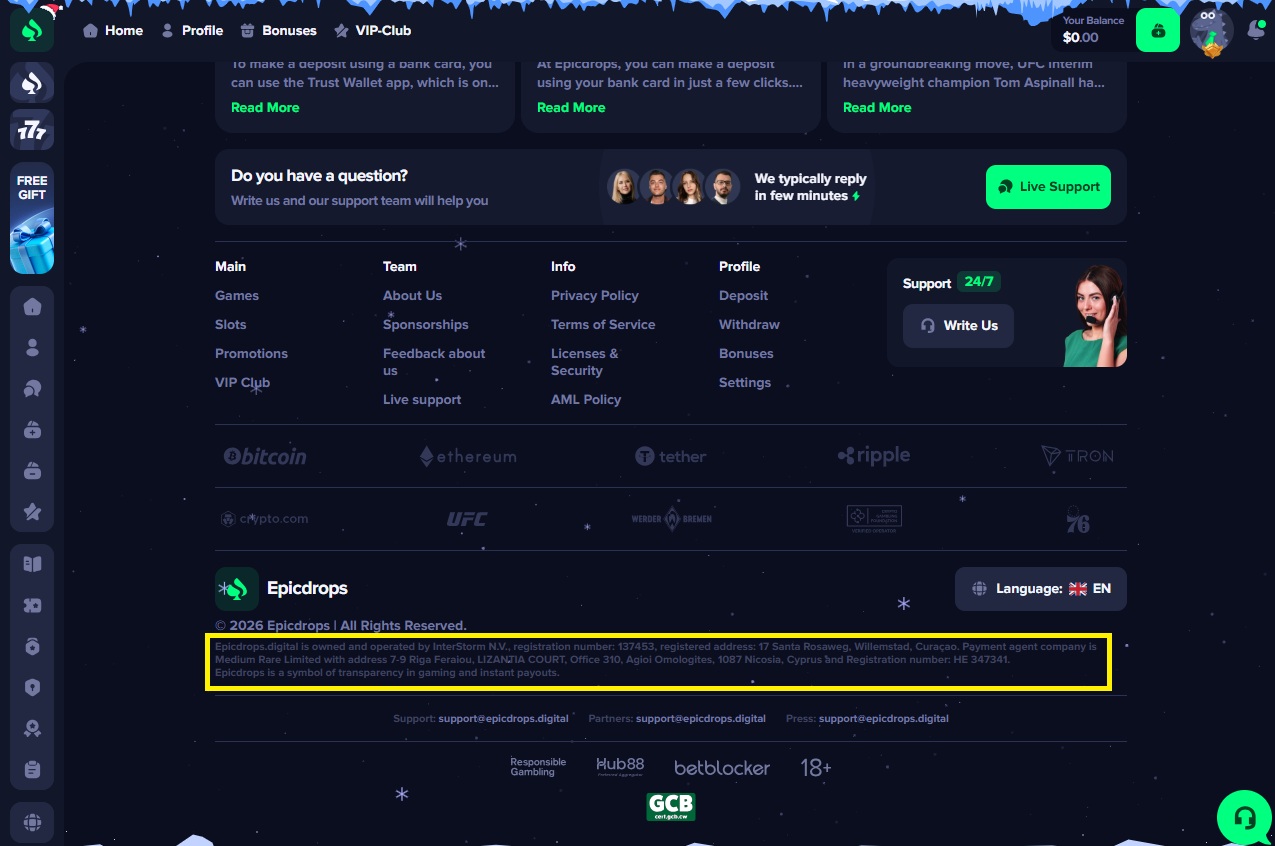This screenshot has height=846, width=1275.
Task: Click the Write Us support button
Action: (958, 326)
